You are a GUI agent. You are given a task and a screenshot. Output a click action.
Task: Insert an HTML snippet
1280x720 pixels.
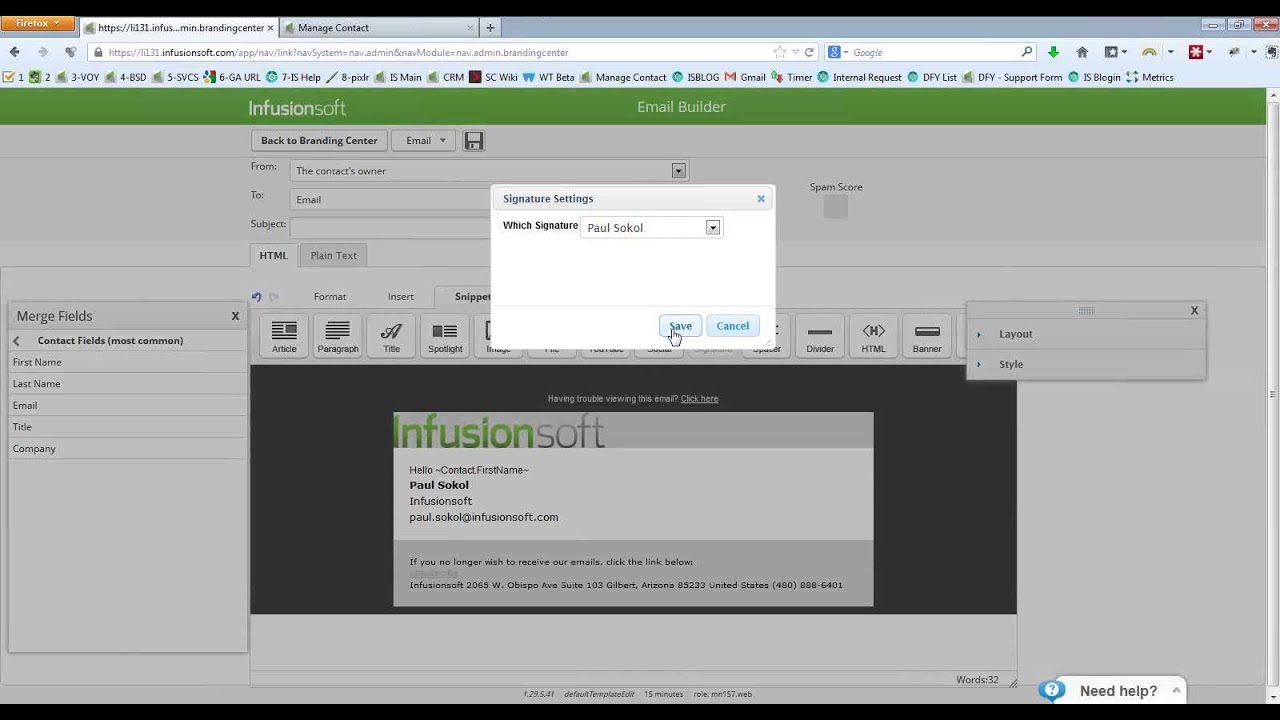pyautogui.click(x=873, y=336)
